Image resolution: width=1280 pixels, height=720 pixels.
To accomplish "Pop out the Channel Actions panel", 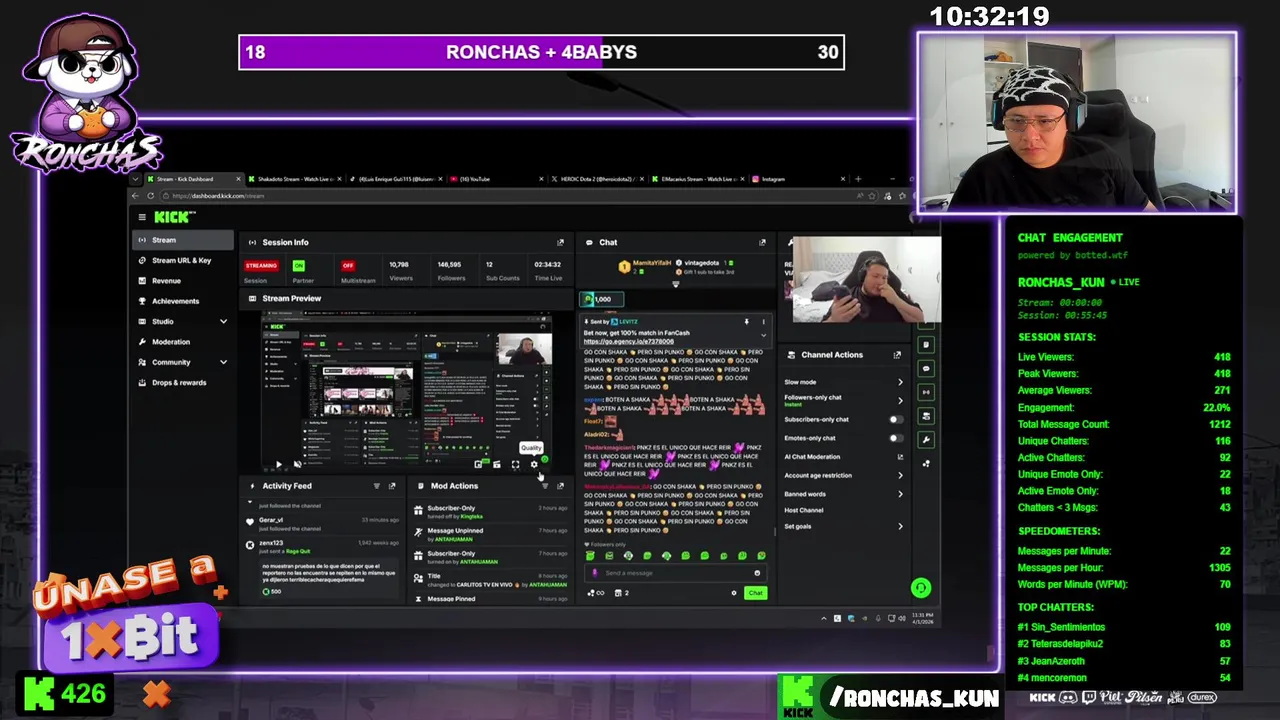I will pos(897,355).
